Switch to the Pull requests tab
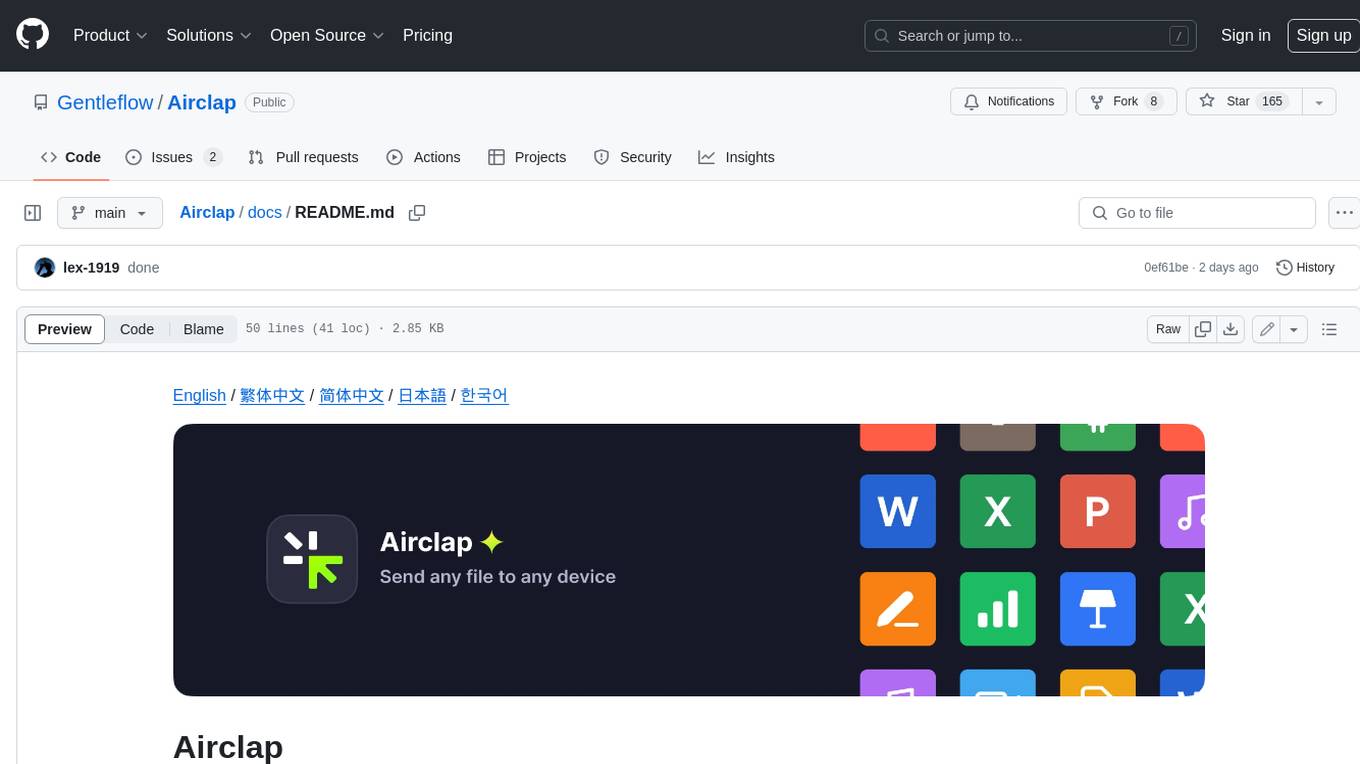Screen dimensions: 1360x764 pos(303,157)
